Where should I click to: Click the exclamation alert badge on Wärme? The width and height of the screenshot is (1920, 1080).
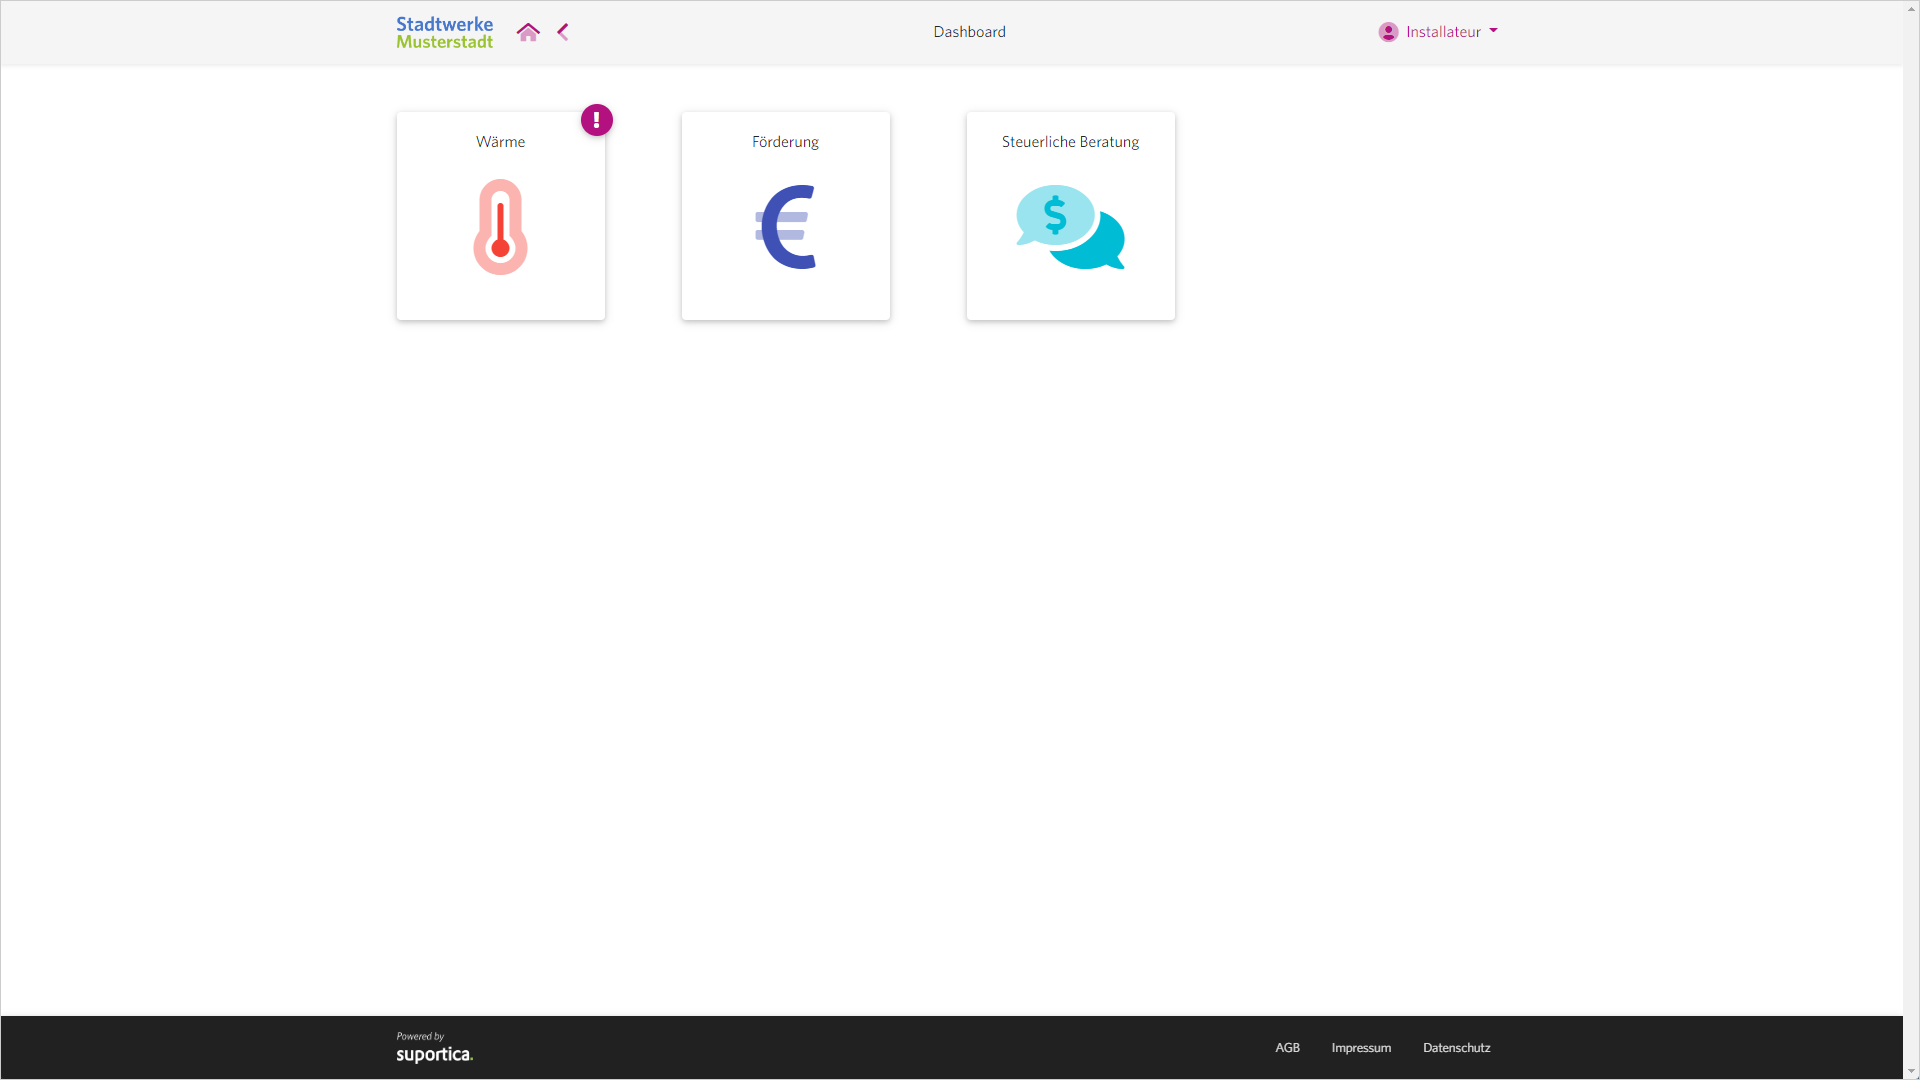pyautogui.click(x=597, y=120)
